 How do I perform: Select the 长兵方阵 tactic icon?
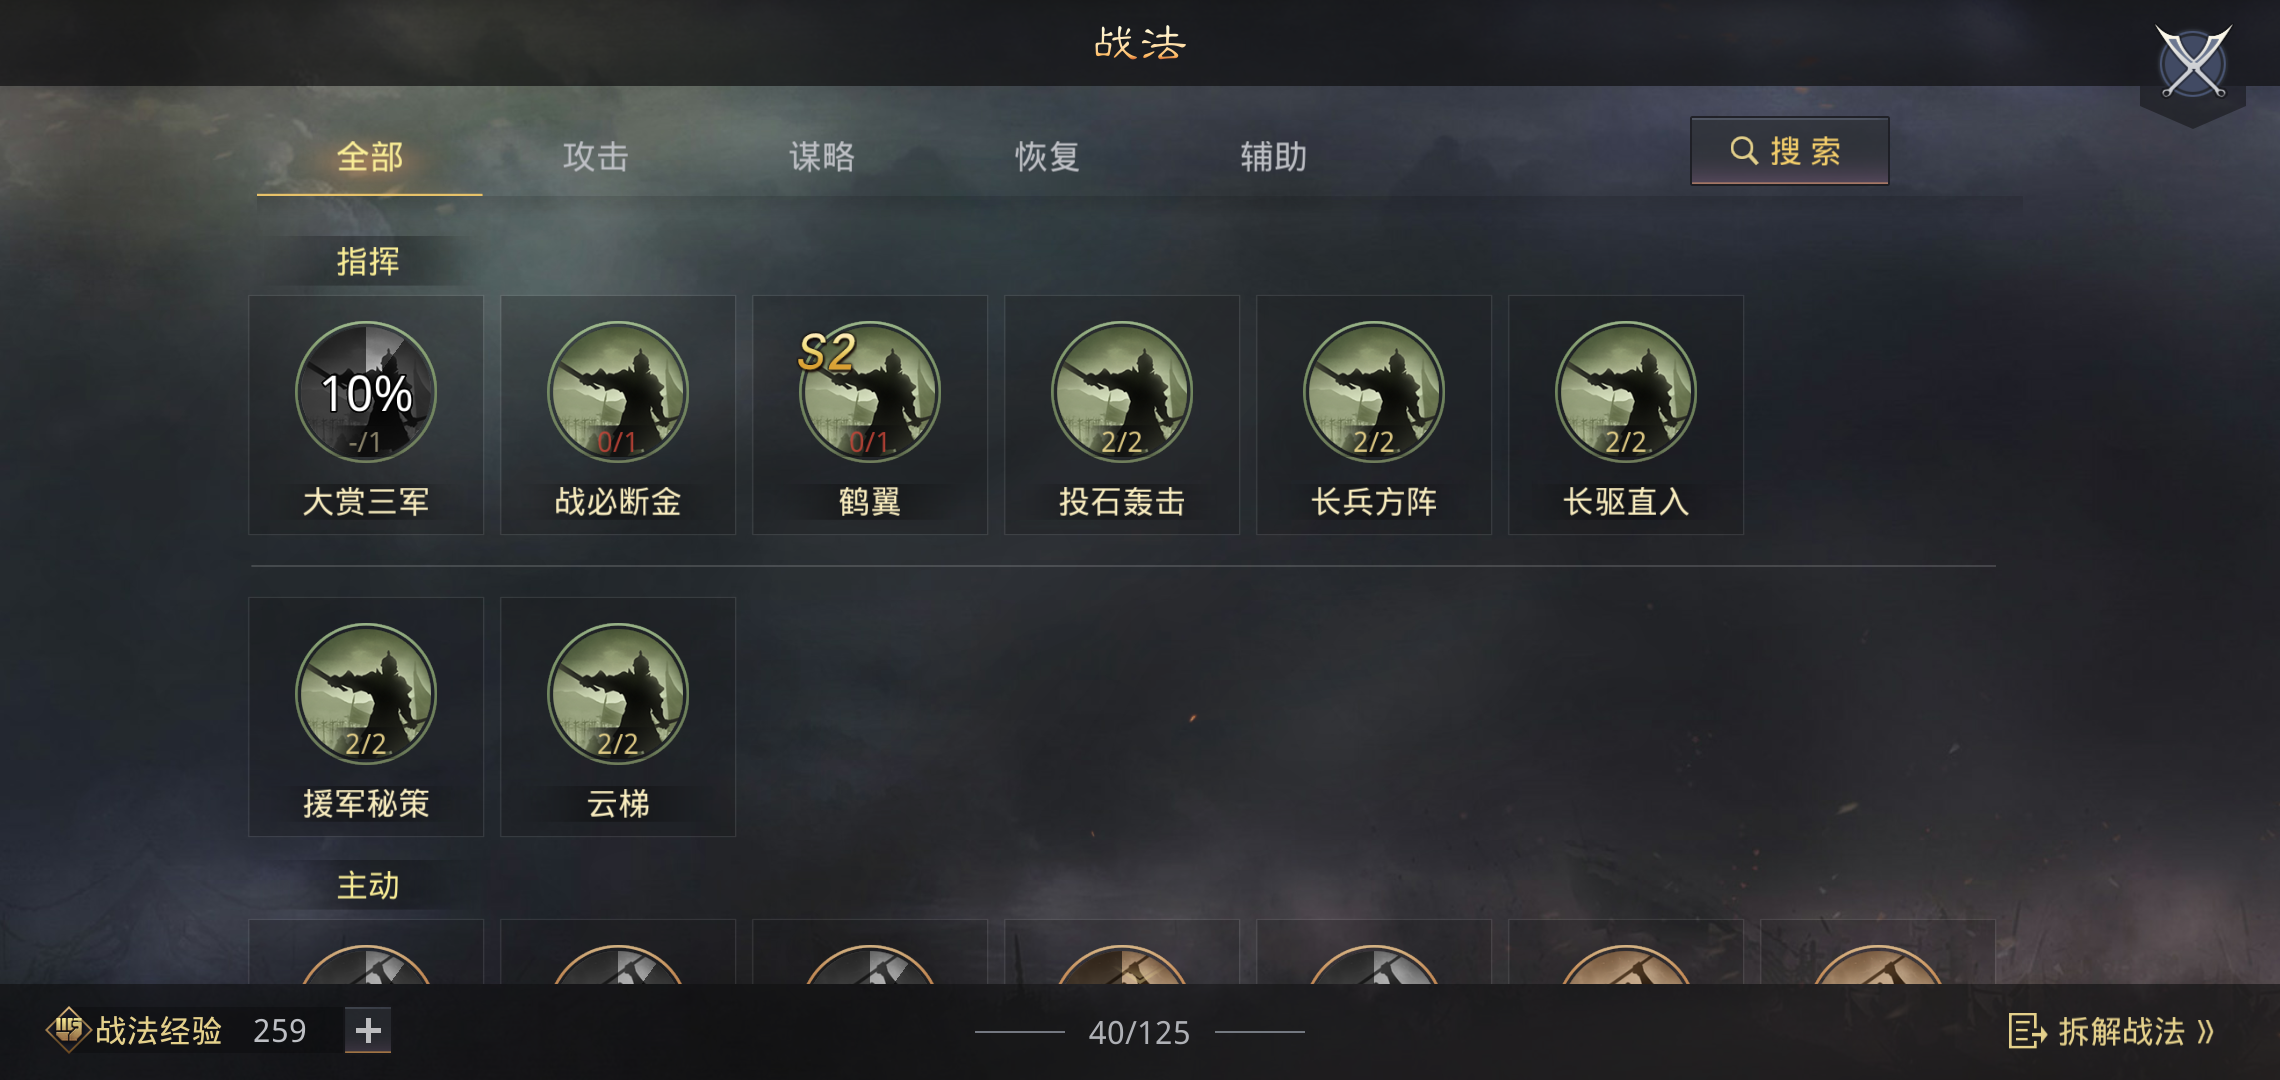(x=1374, y=392)
